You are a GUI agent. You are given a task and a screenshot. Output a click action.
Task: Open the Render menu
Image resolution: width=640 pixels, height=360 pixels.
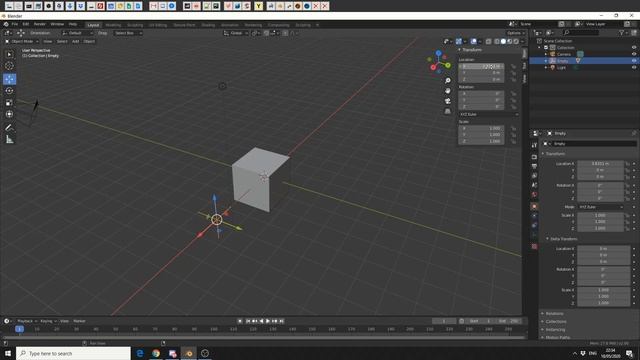40,24
